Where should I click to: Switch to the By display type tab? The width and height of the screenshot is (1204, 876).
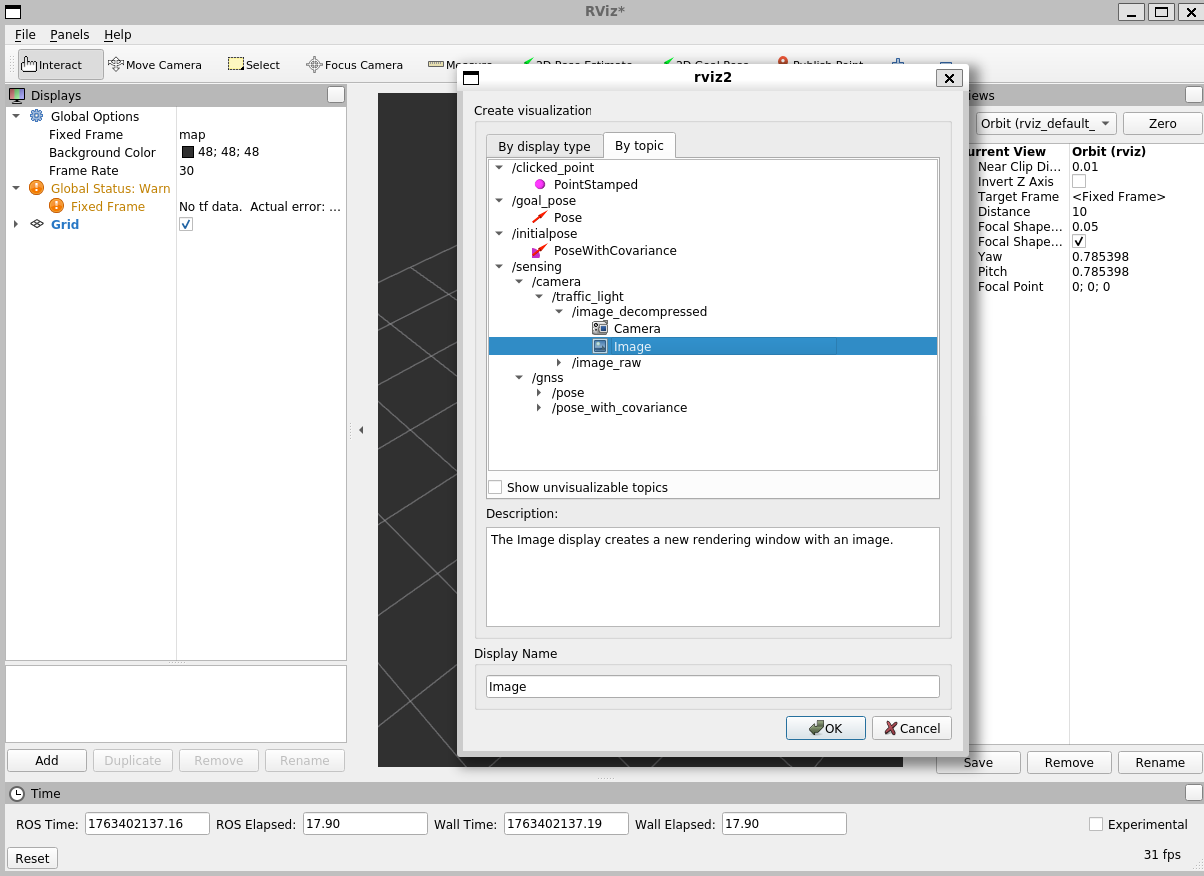click(544, 146)
